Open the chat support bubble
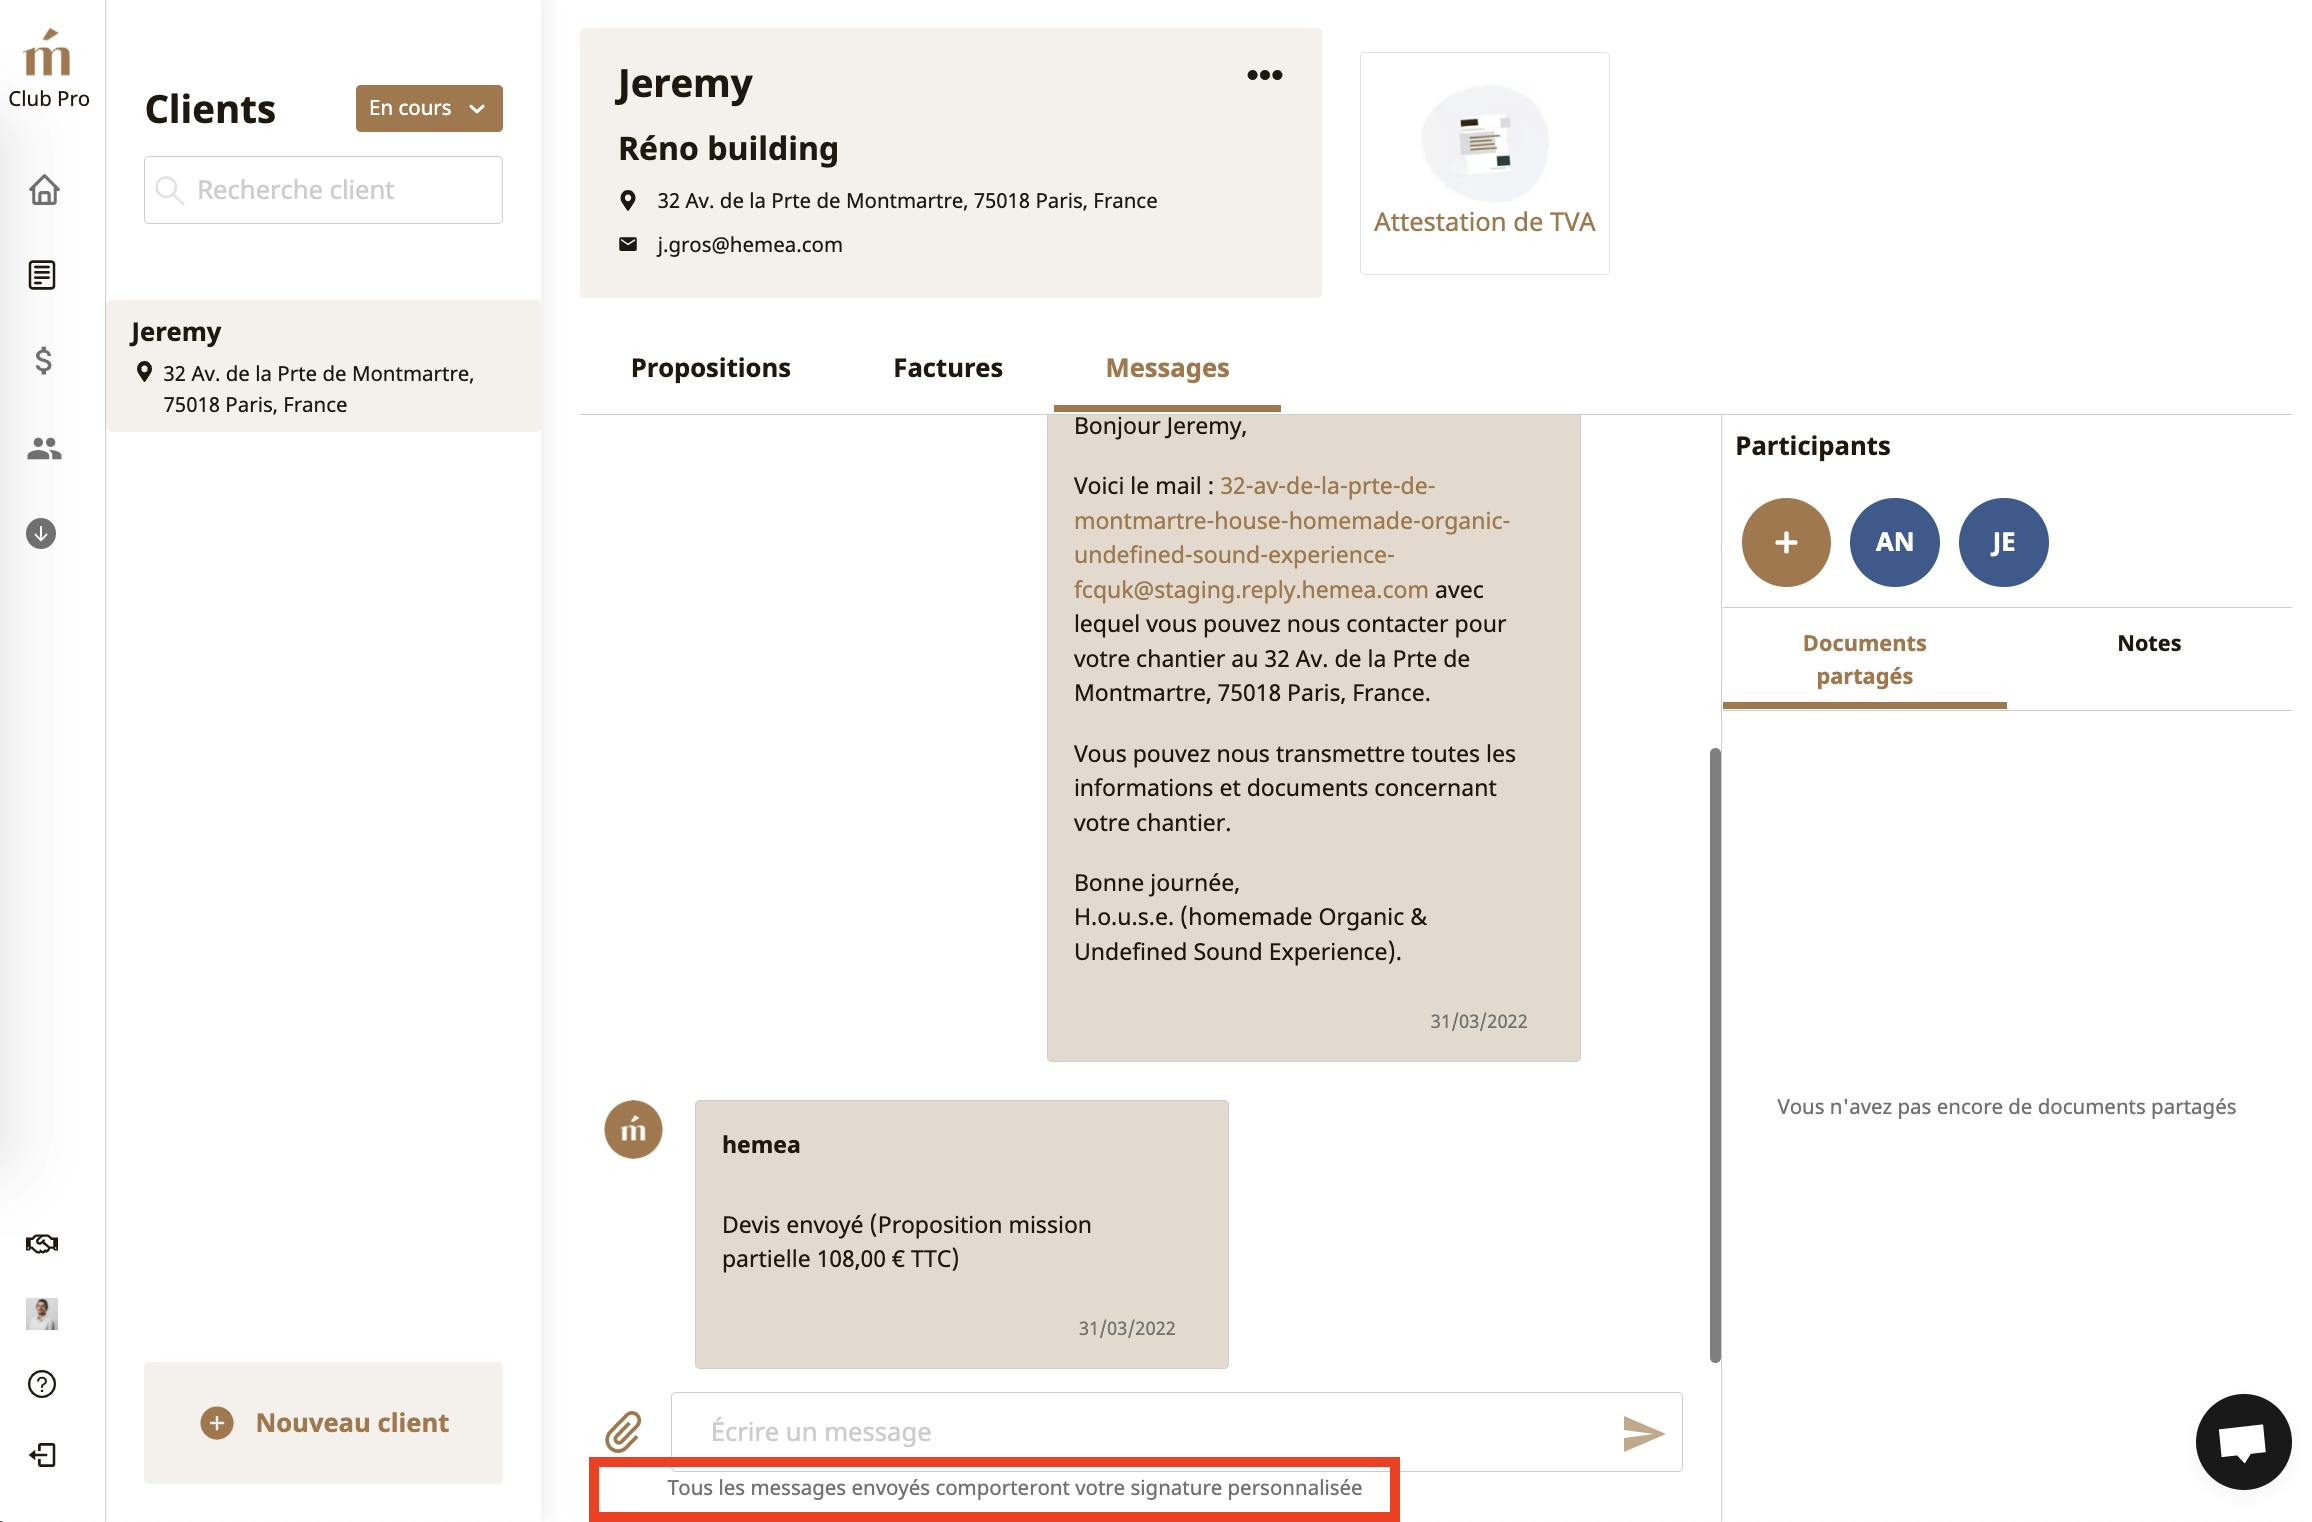The height and width of the screenshot is (1522, 2312). [x=2242, y=1441]
